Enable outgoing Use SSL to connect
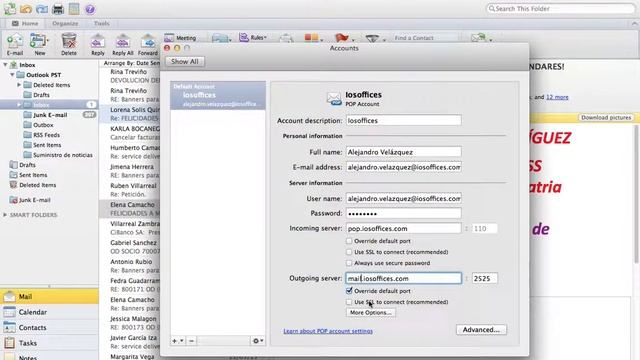Viewport: 640px width, 360px height. pyautogui.click(x=349, y=302)
